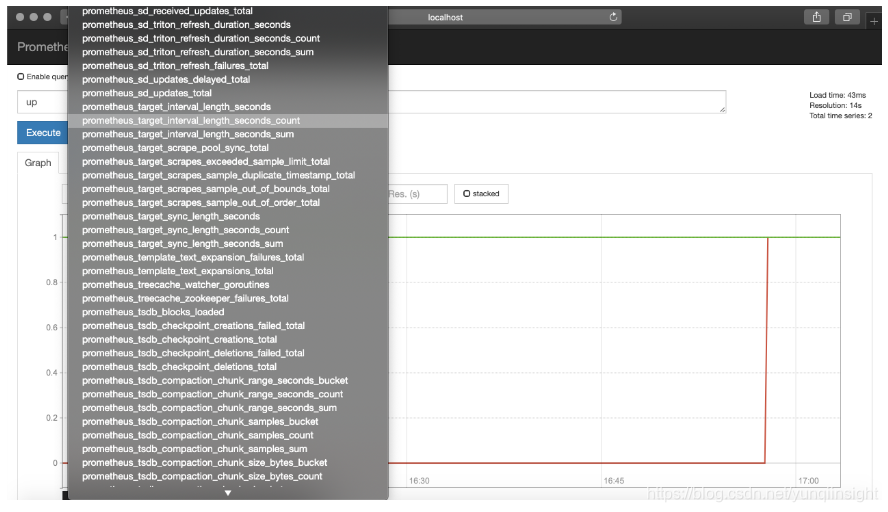This screenshot has height=512, width=888.
Task: Click the Res. (s) input field
Action: (x=417, y=194)
